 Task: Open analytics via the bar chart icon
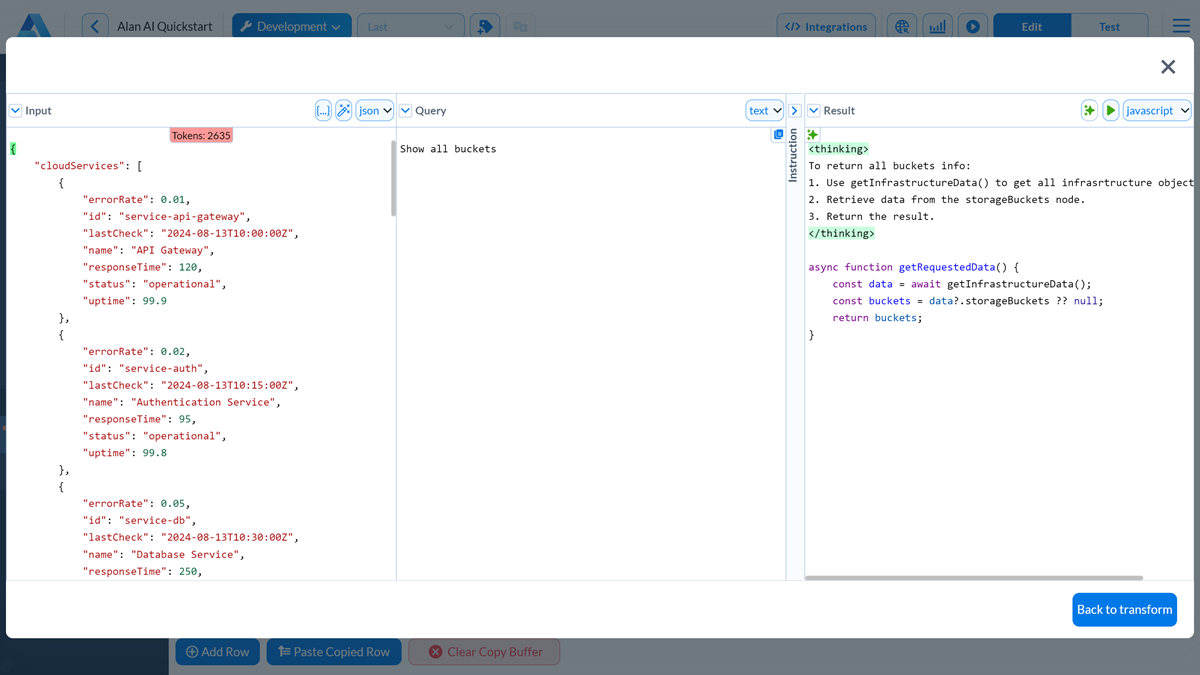click(x=937, y=25)
